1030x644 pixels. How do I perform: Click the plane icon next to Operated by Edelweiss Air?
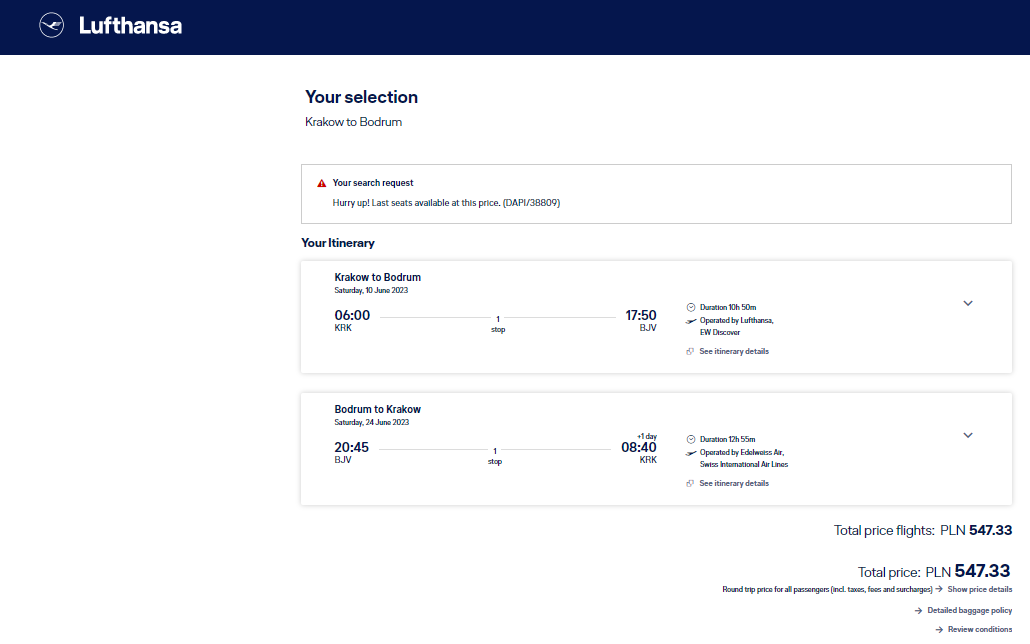coord(690,453)
